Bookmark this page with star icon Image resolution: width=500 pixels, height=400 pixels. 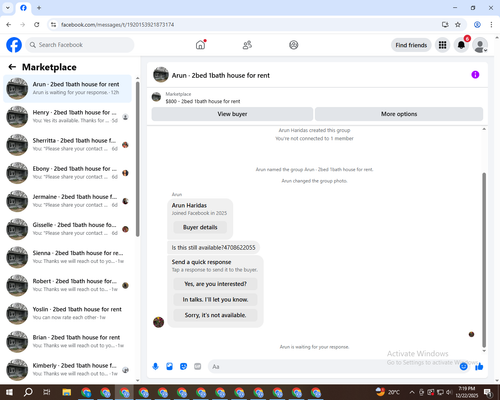pos(458,25)
